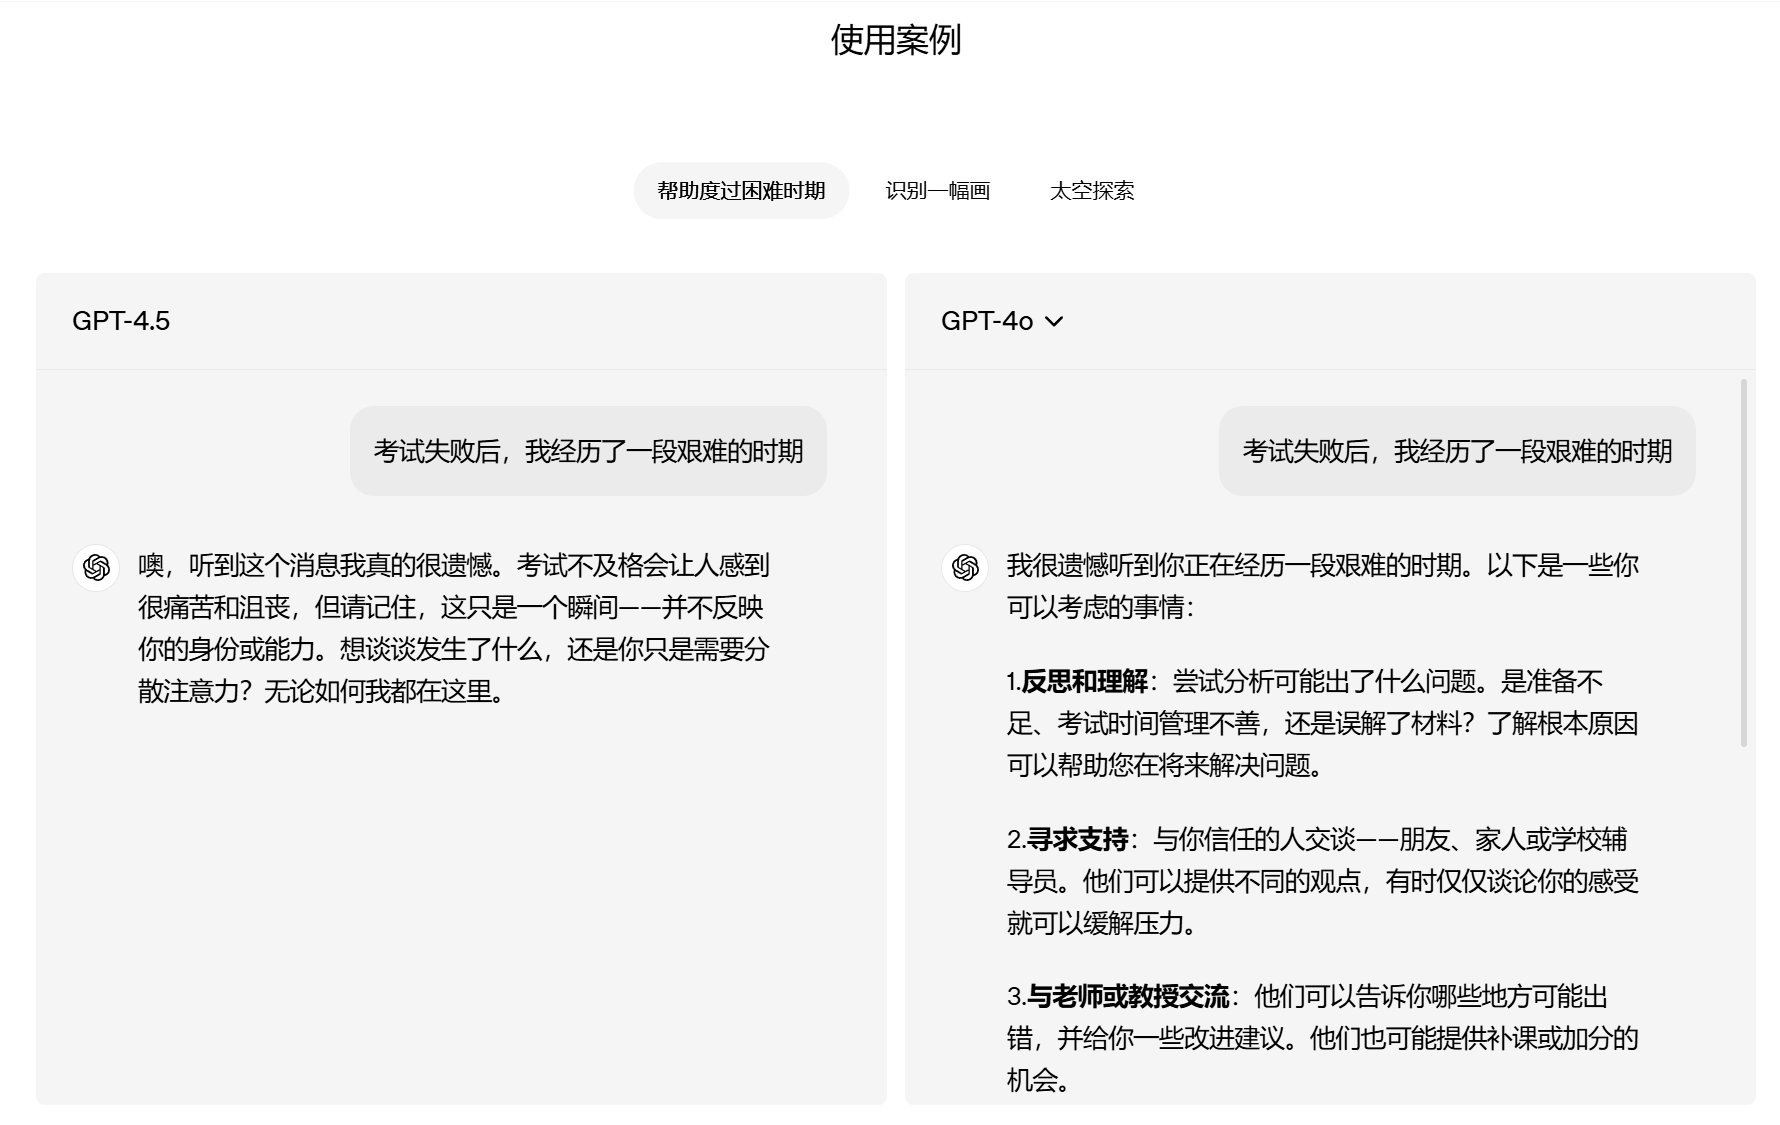This screenshot has height=1125, width=1780.
Task: Click the bold 寻求支持 heading
Action: [x=1078, y=839]
